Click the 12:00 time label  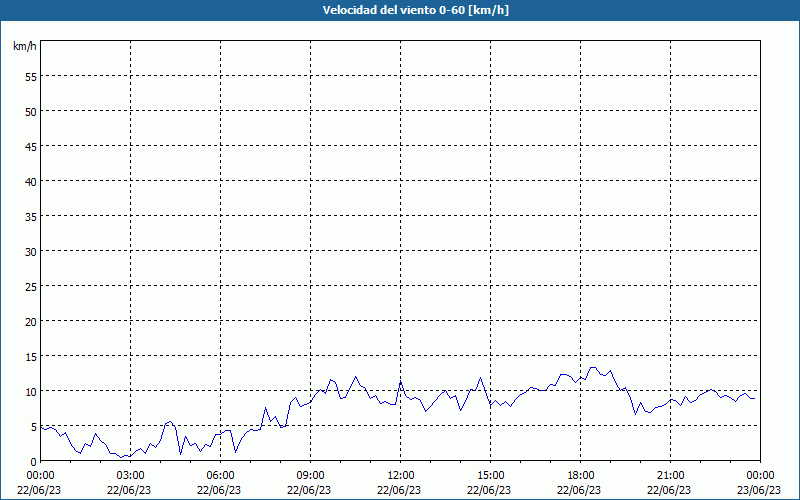(x=401, y=476)
